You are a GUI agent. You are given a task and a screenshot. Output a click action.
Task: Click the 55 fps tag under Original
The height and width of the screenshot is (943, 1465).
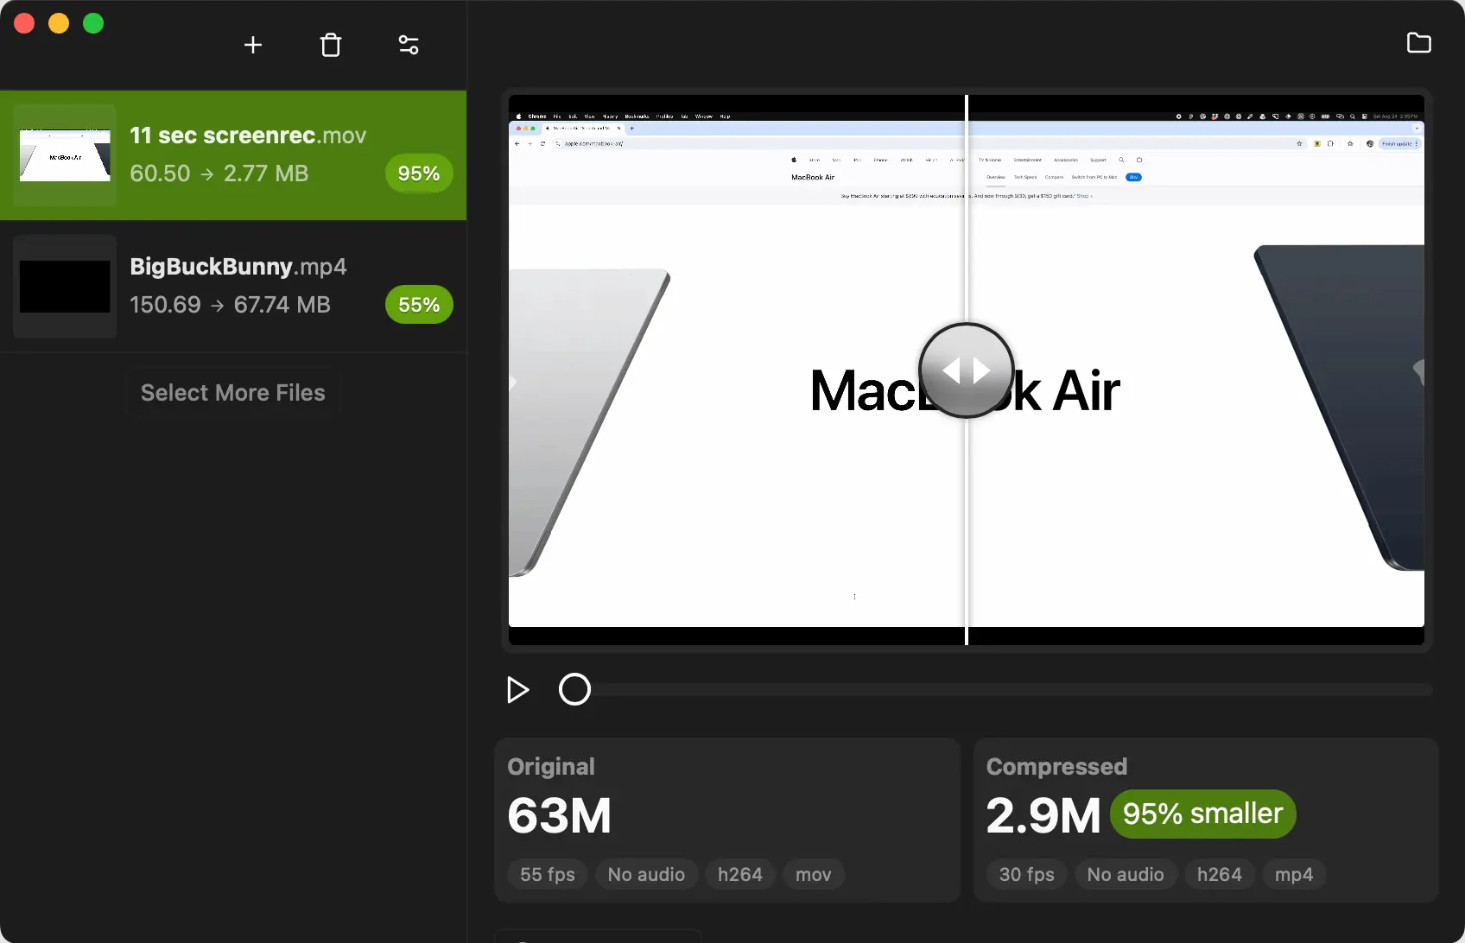(548, 875)
